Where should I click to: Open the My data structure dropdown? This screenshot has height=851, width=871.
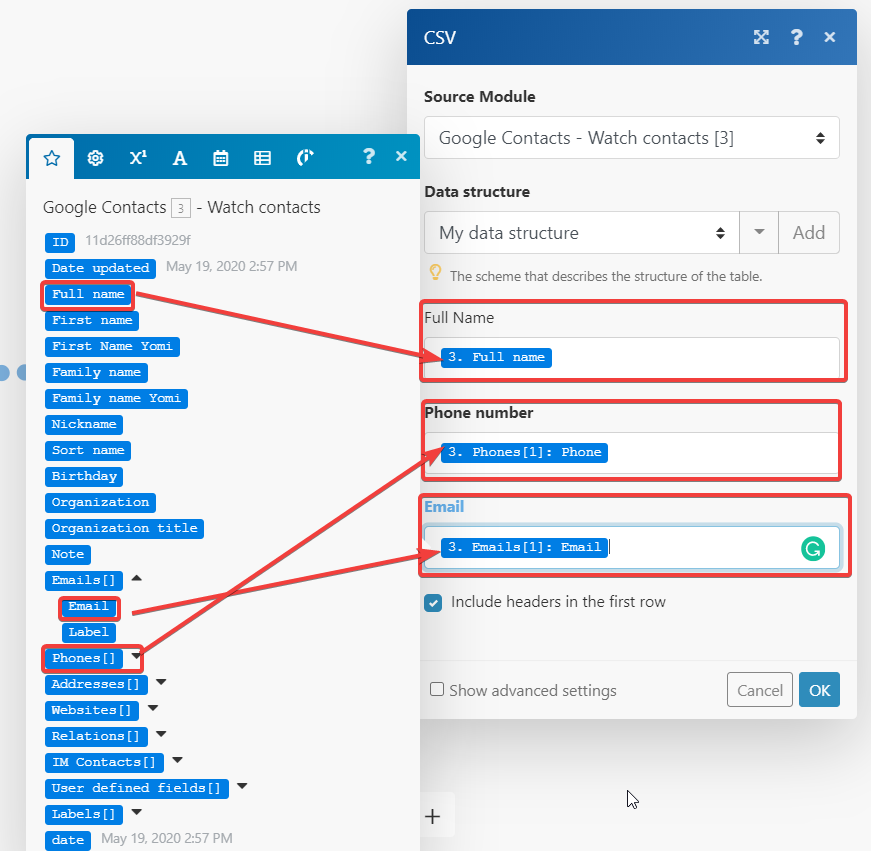(x=582, y=233)
